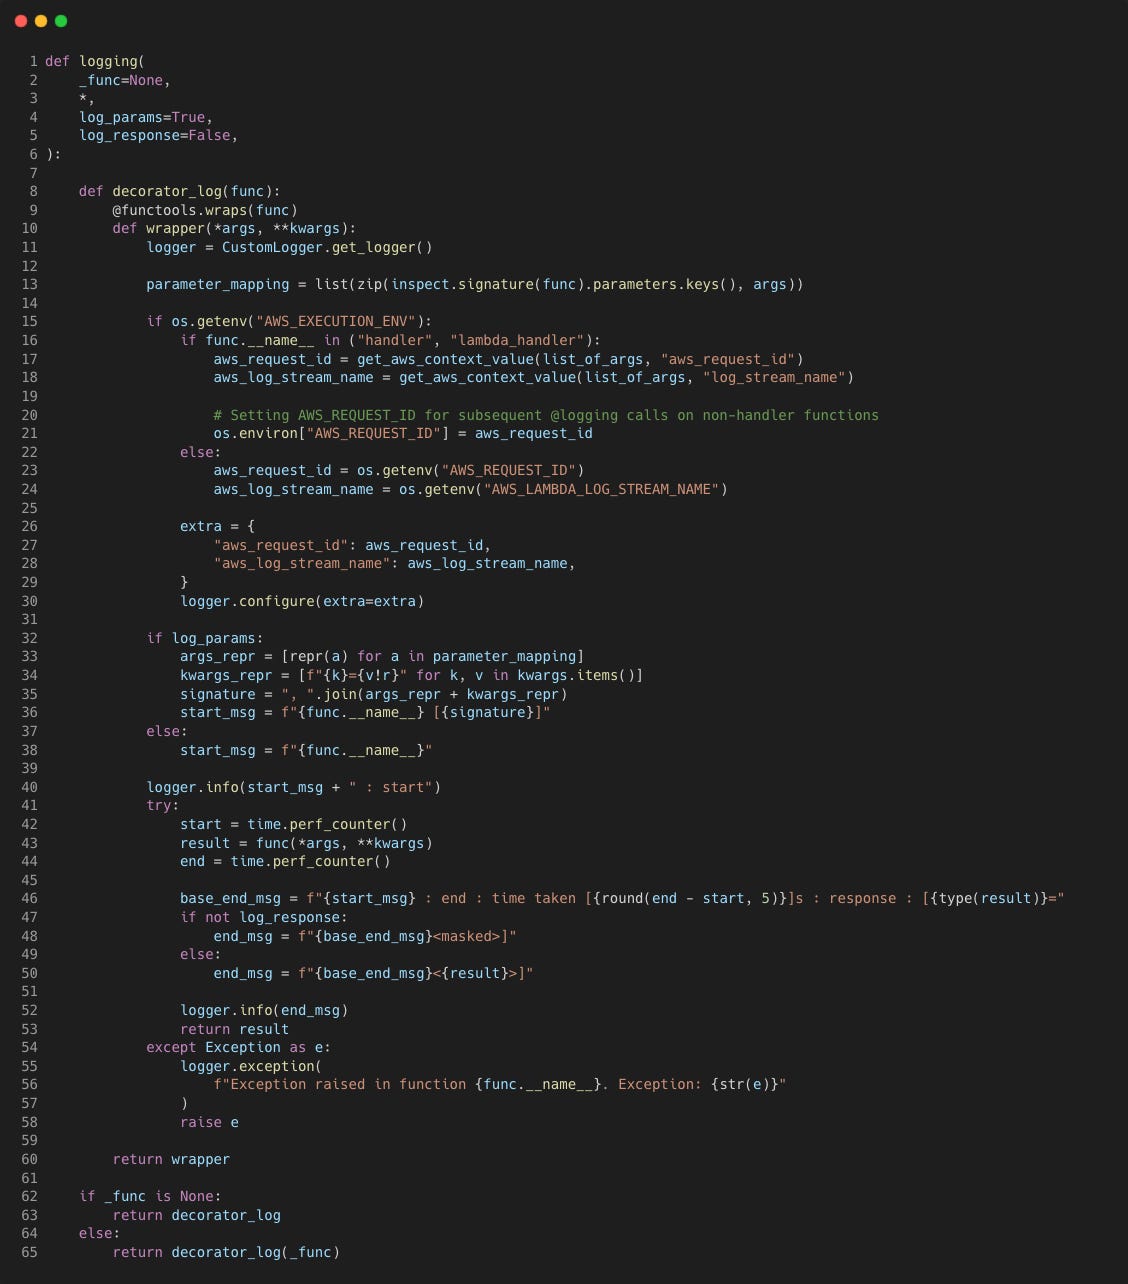Click the 'parameter_mapping = list(zip(' line
The height and width of the screenshot is (1284, 1128).
(475, 284)
